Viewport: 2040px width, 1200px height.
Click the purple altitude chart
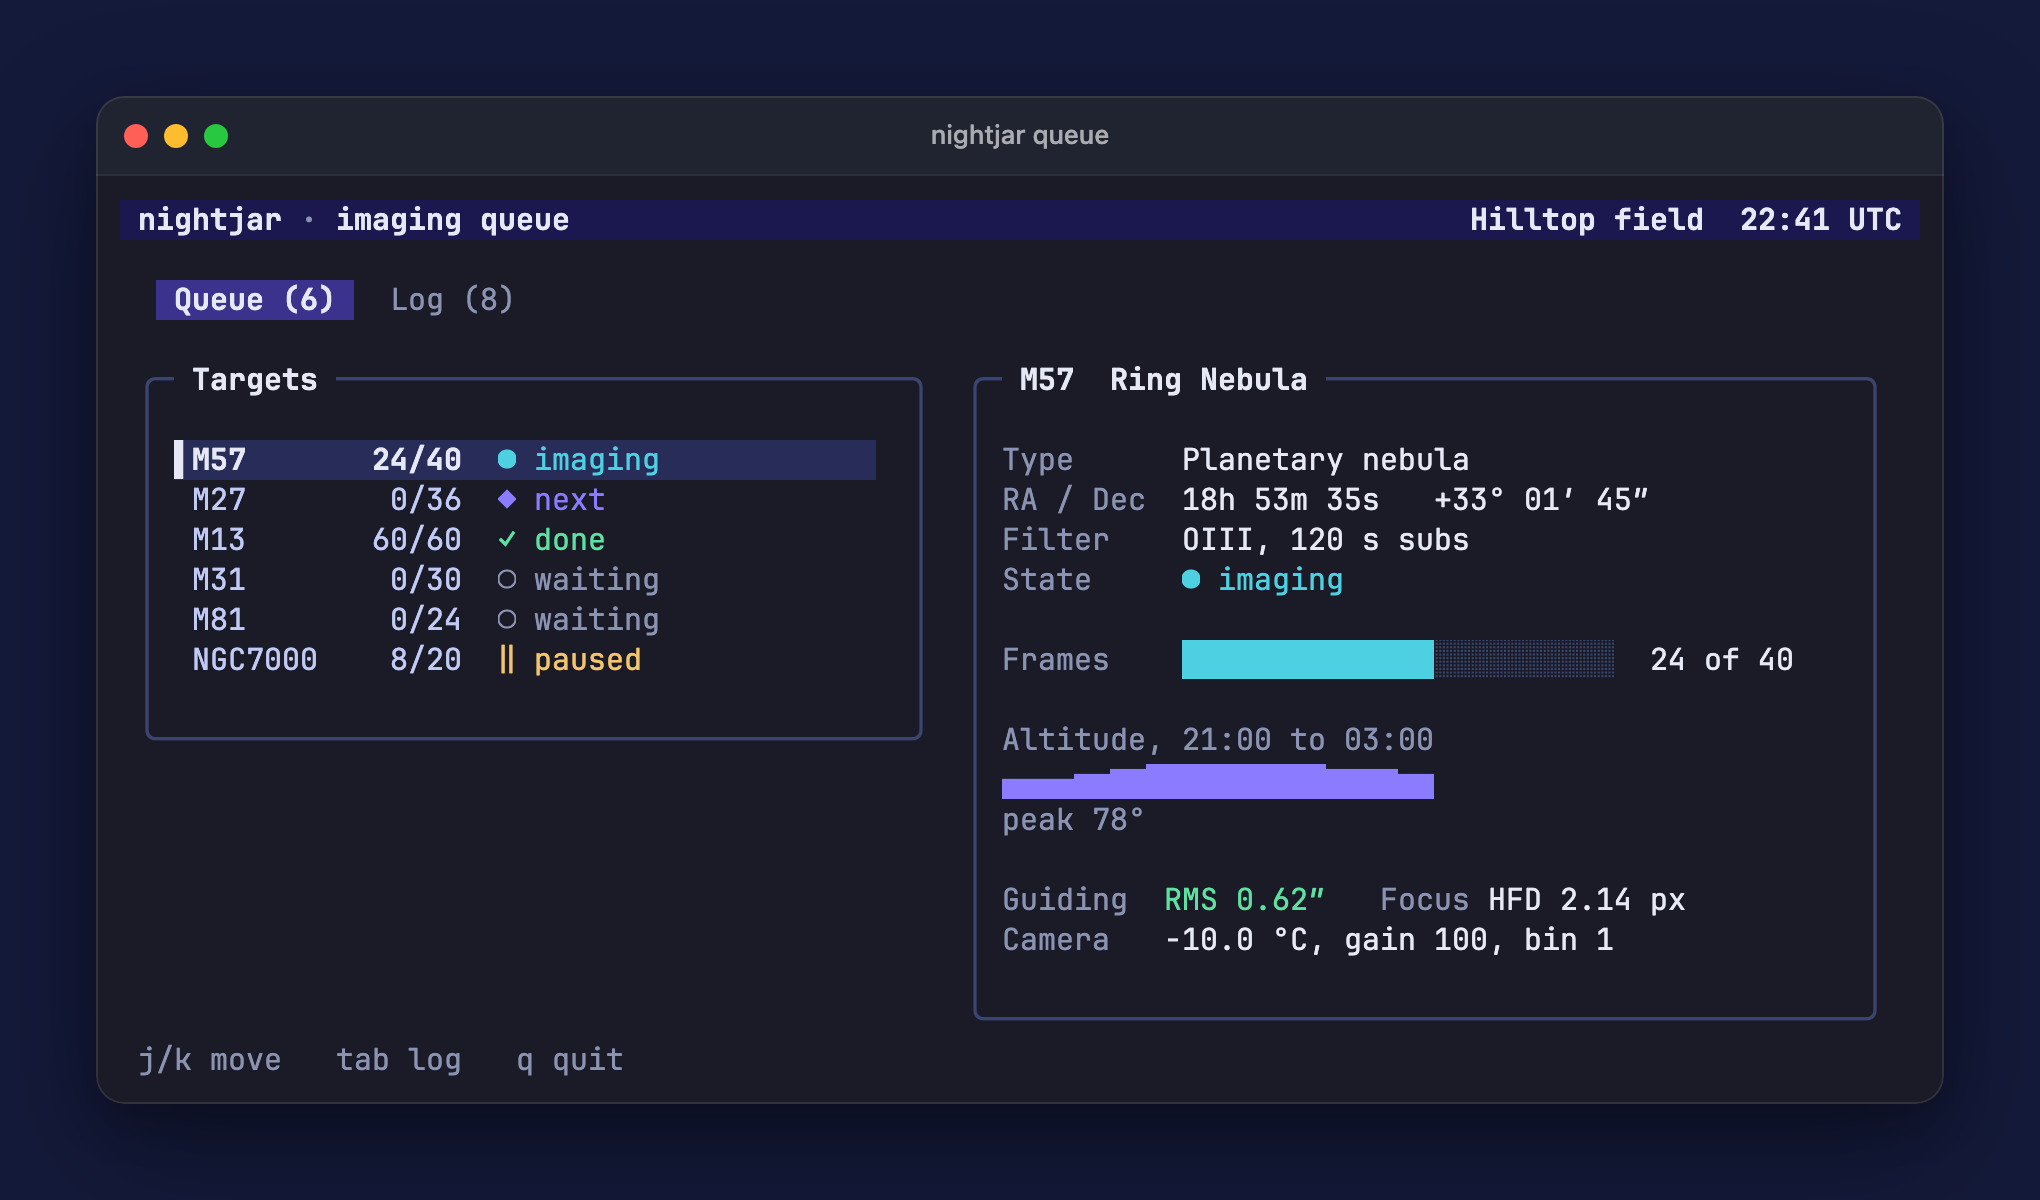pyautogui.click(x=1218, y=781)
